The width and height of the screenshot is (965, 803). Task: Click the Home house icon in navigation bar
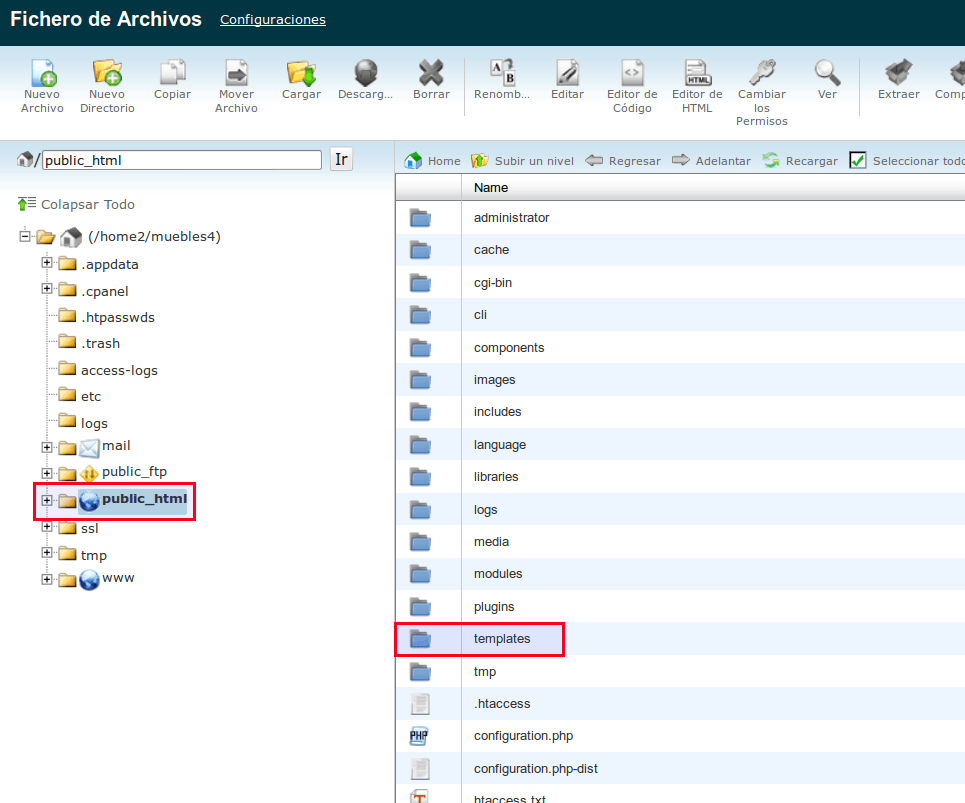tap(413, 161)
